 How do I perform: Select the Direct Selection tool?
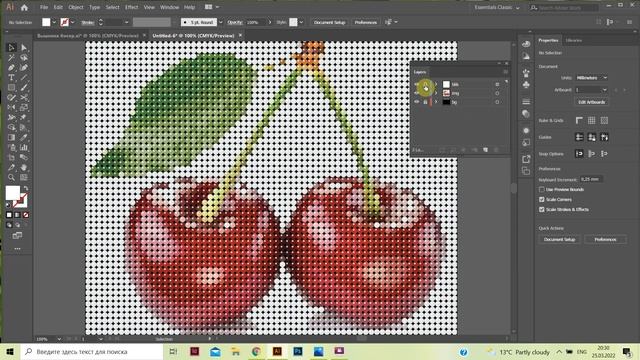click(24, 48)
